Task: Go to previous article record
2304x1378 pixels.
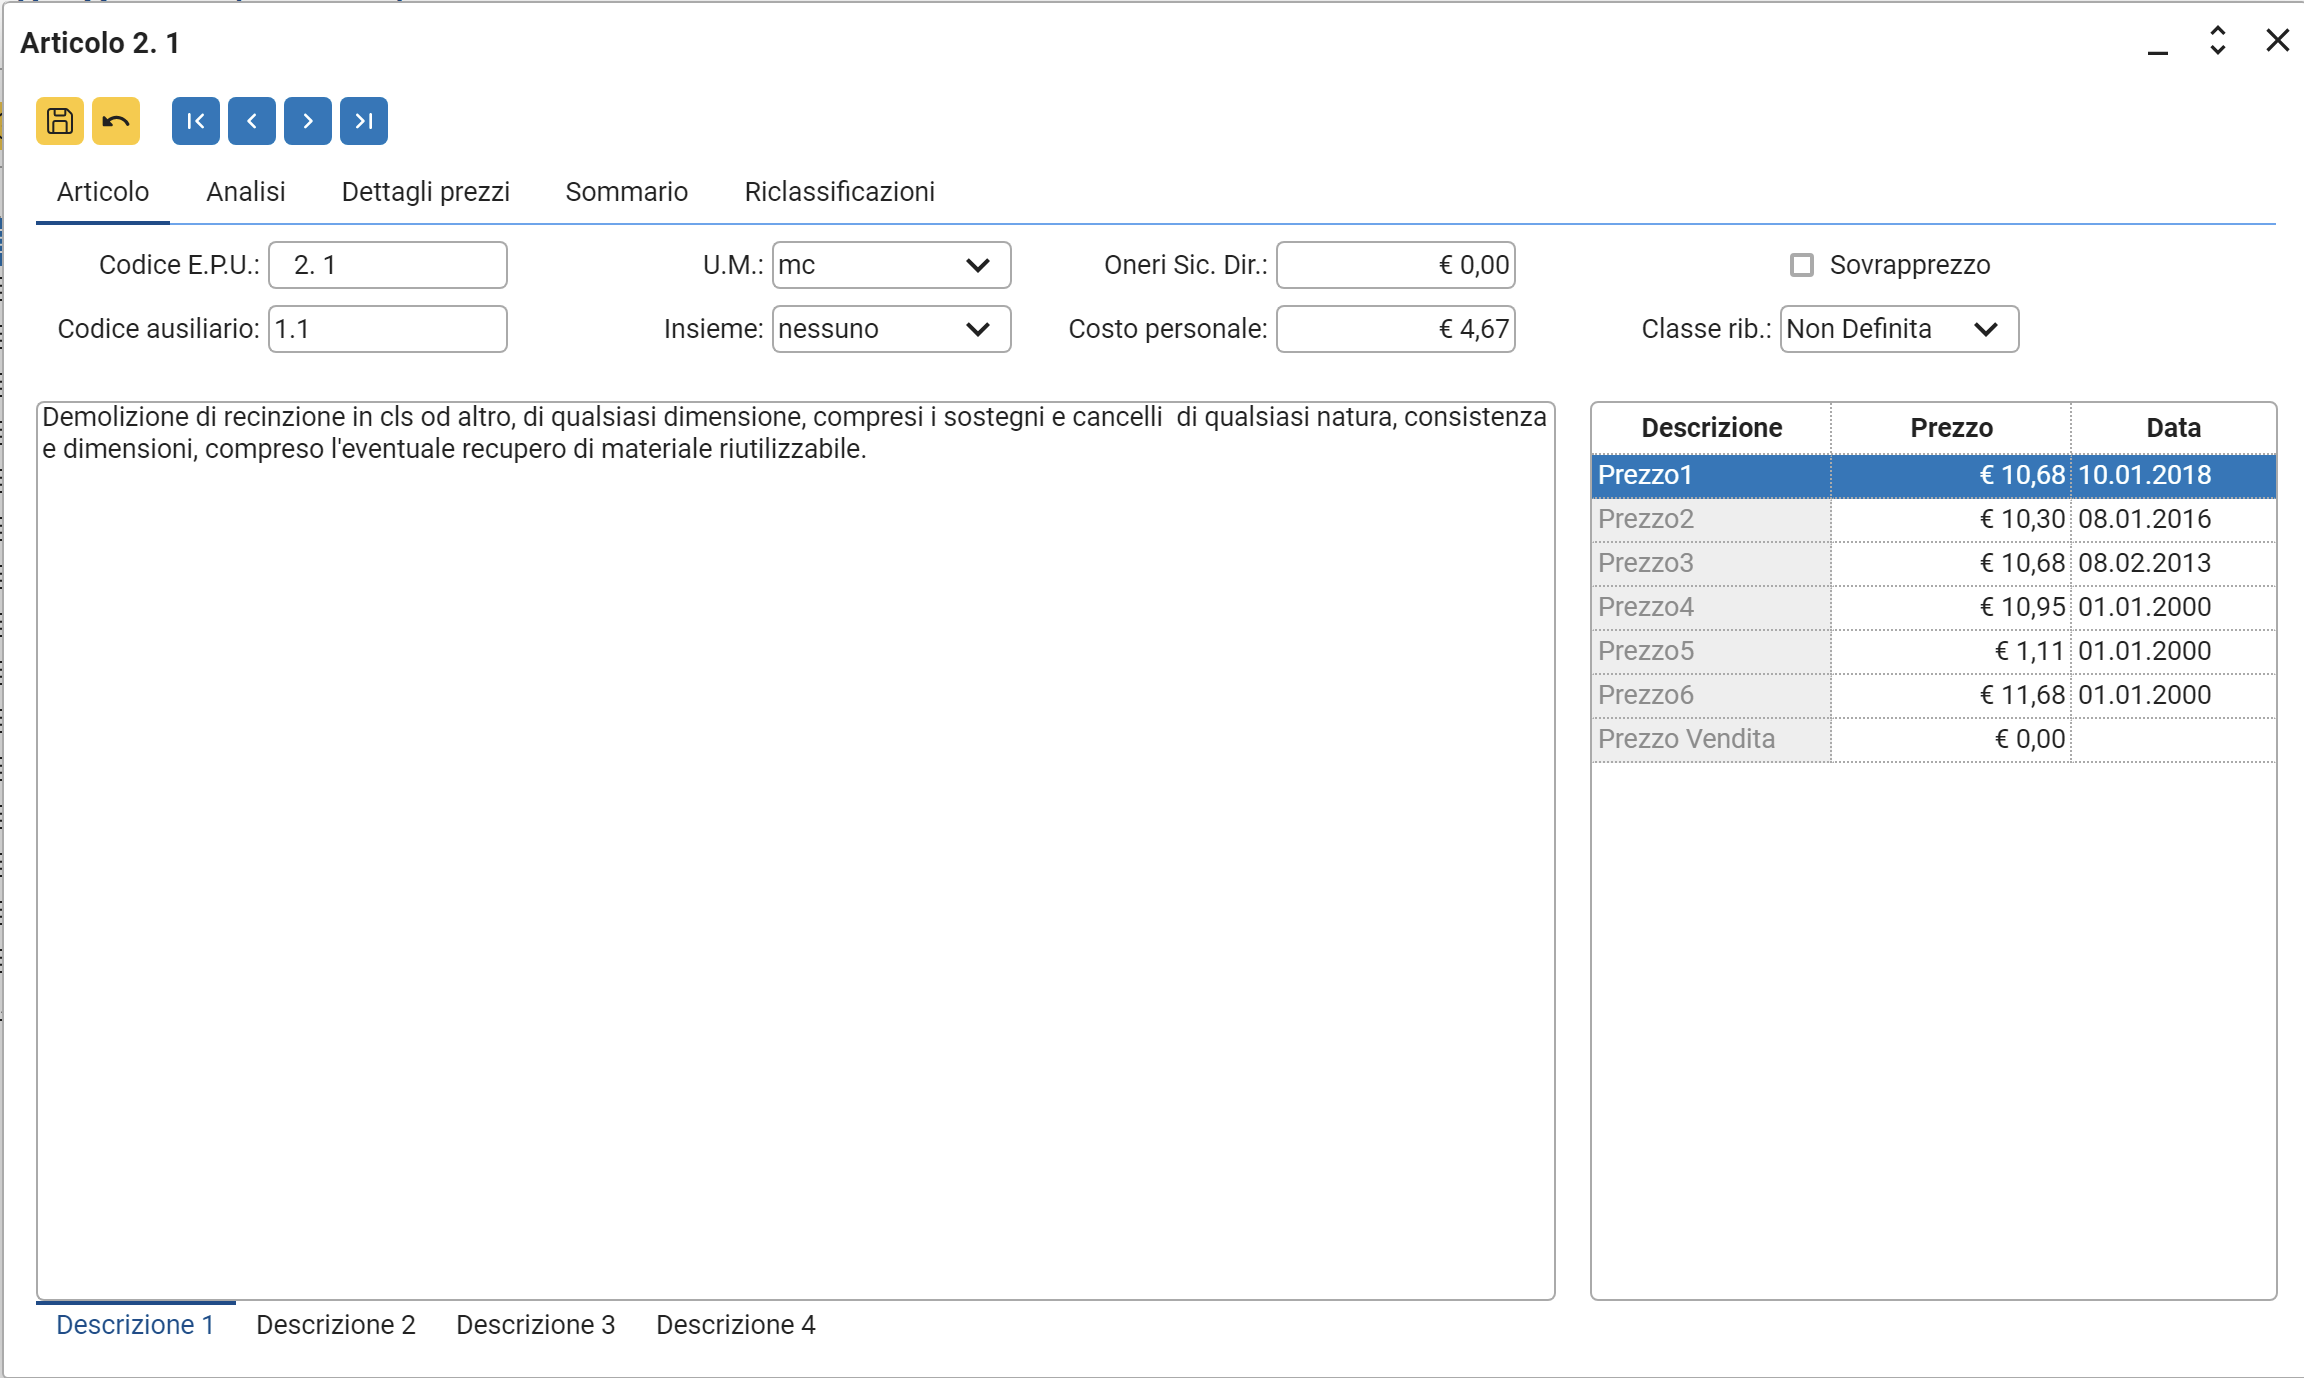Action: coord(252,121)
